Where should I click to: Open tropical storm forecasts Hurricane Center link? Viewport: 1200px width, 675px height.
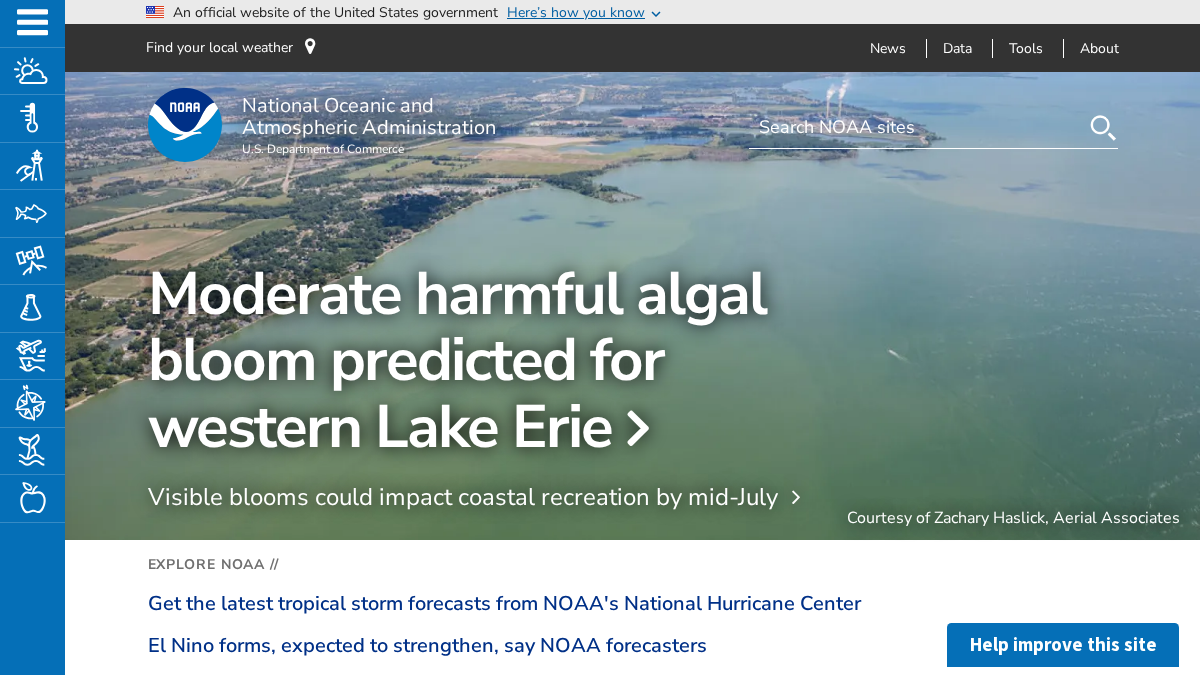pos(504,604)
